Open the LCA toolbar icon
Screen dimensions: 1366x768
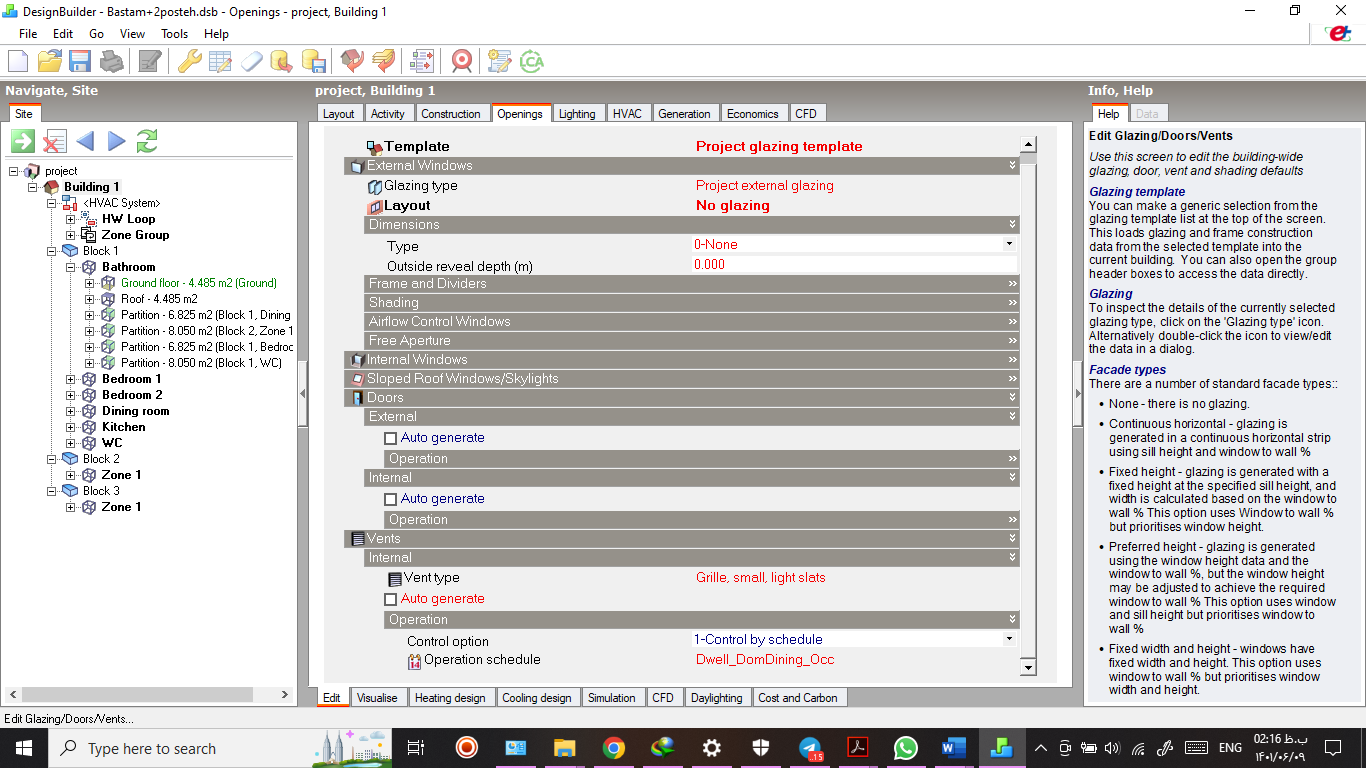click(x=531, y=61)
